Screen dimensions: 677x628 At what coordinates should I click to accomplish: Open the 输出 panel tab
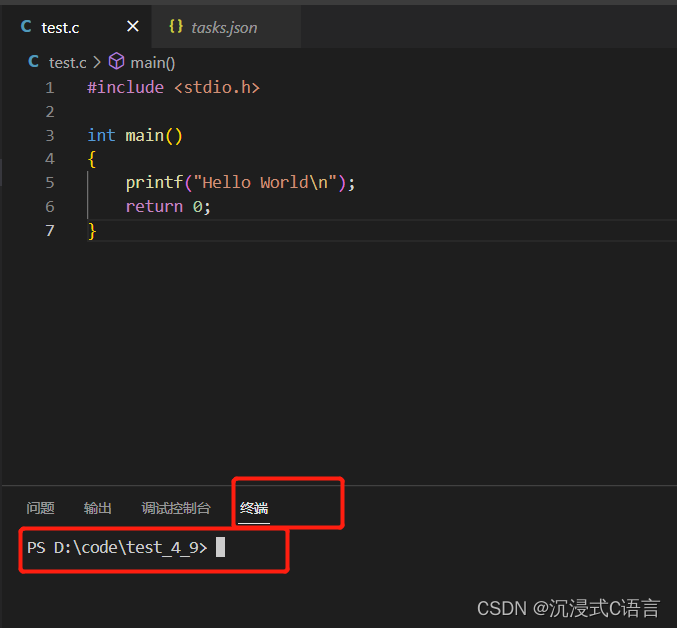click(98, 508)
